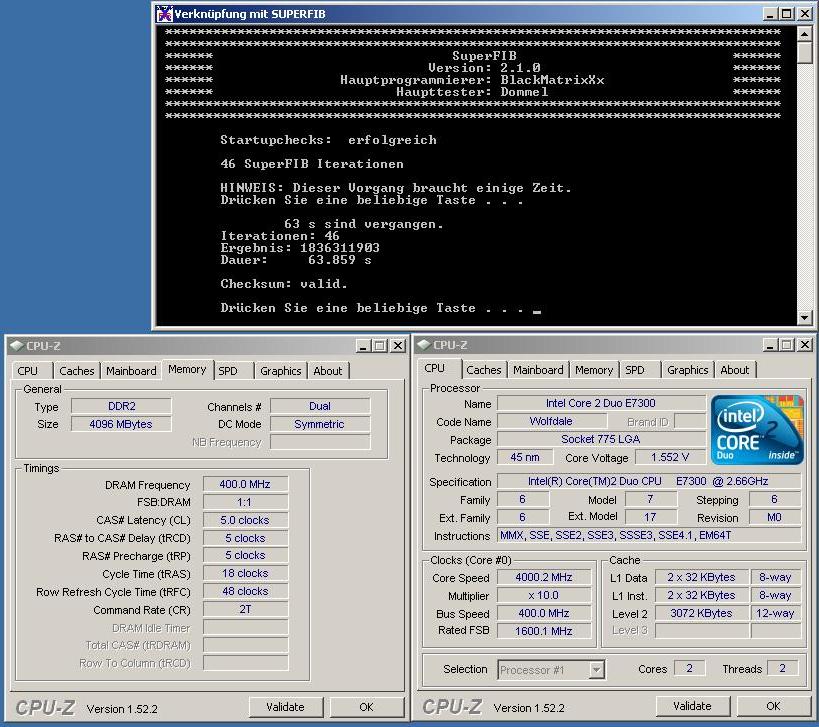The image size is (819, 727).
Task: Open Mainboard tab in right CPU-Z window
Action: (538, 370)
